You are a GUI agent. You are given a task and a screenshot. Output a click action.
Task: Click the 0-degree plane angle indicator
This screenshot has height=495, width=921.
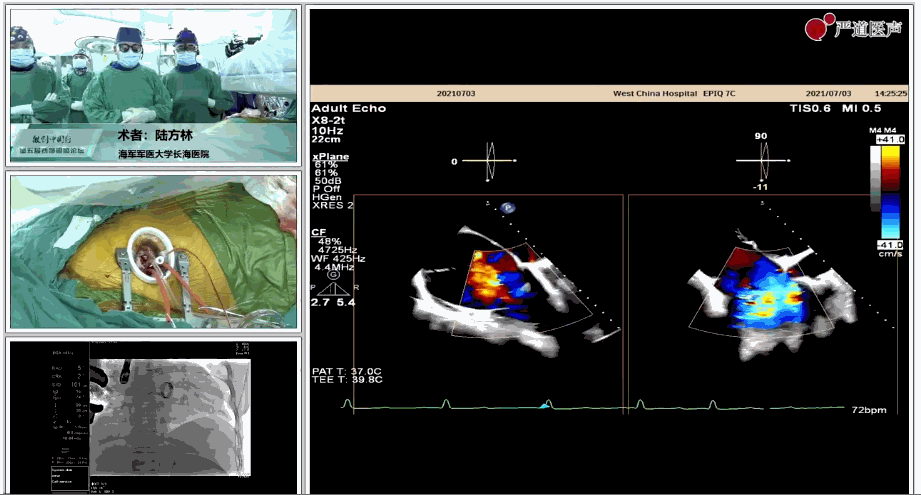[490, 161]
